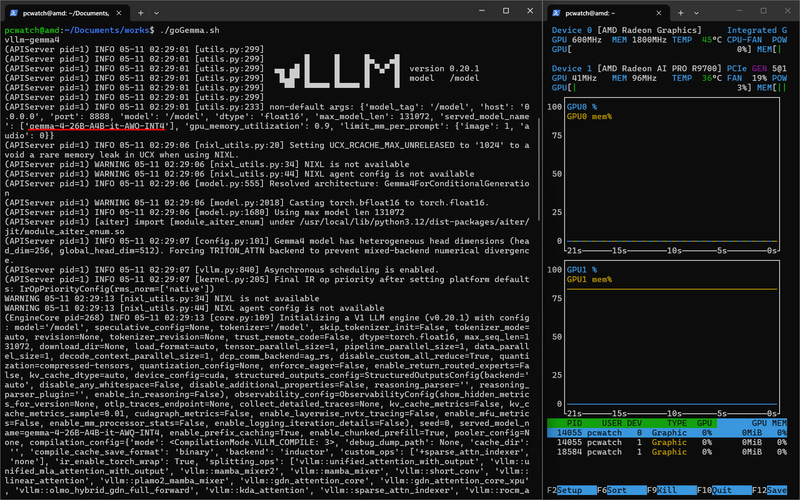Click the GPU0 % graph legend
The height and width of the screenshot is (500, 800).
tap(582, 107)
